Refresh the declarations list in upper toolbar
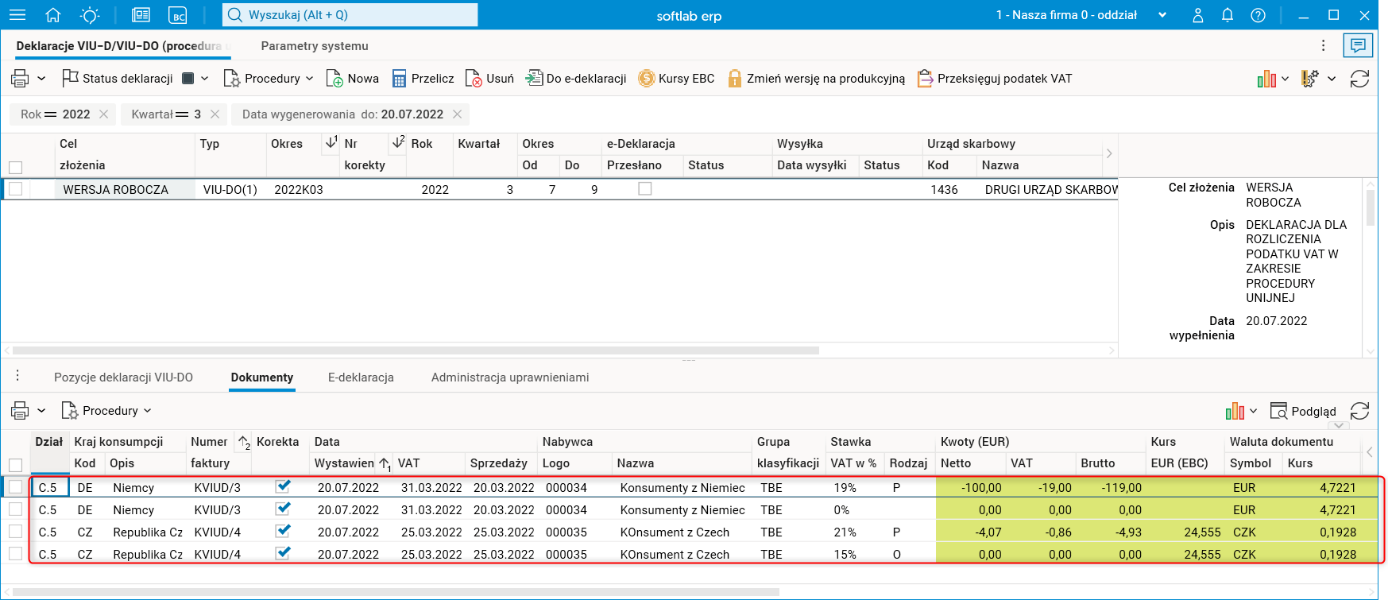The image size is (1388, 600). (1359, 78)
